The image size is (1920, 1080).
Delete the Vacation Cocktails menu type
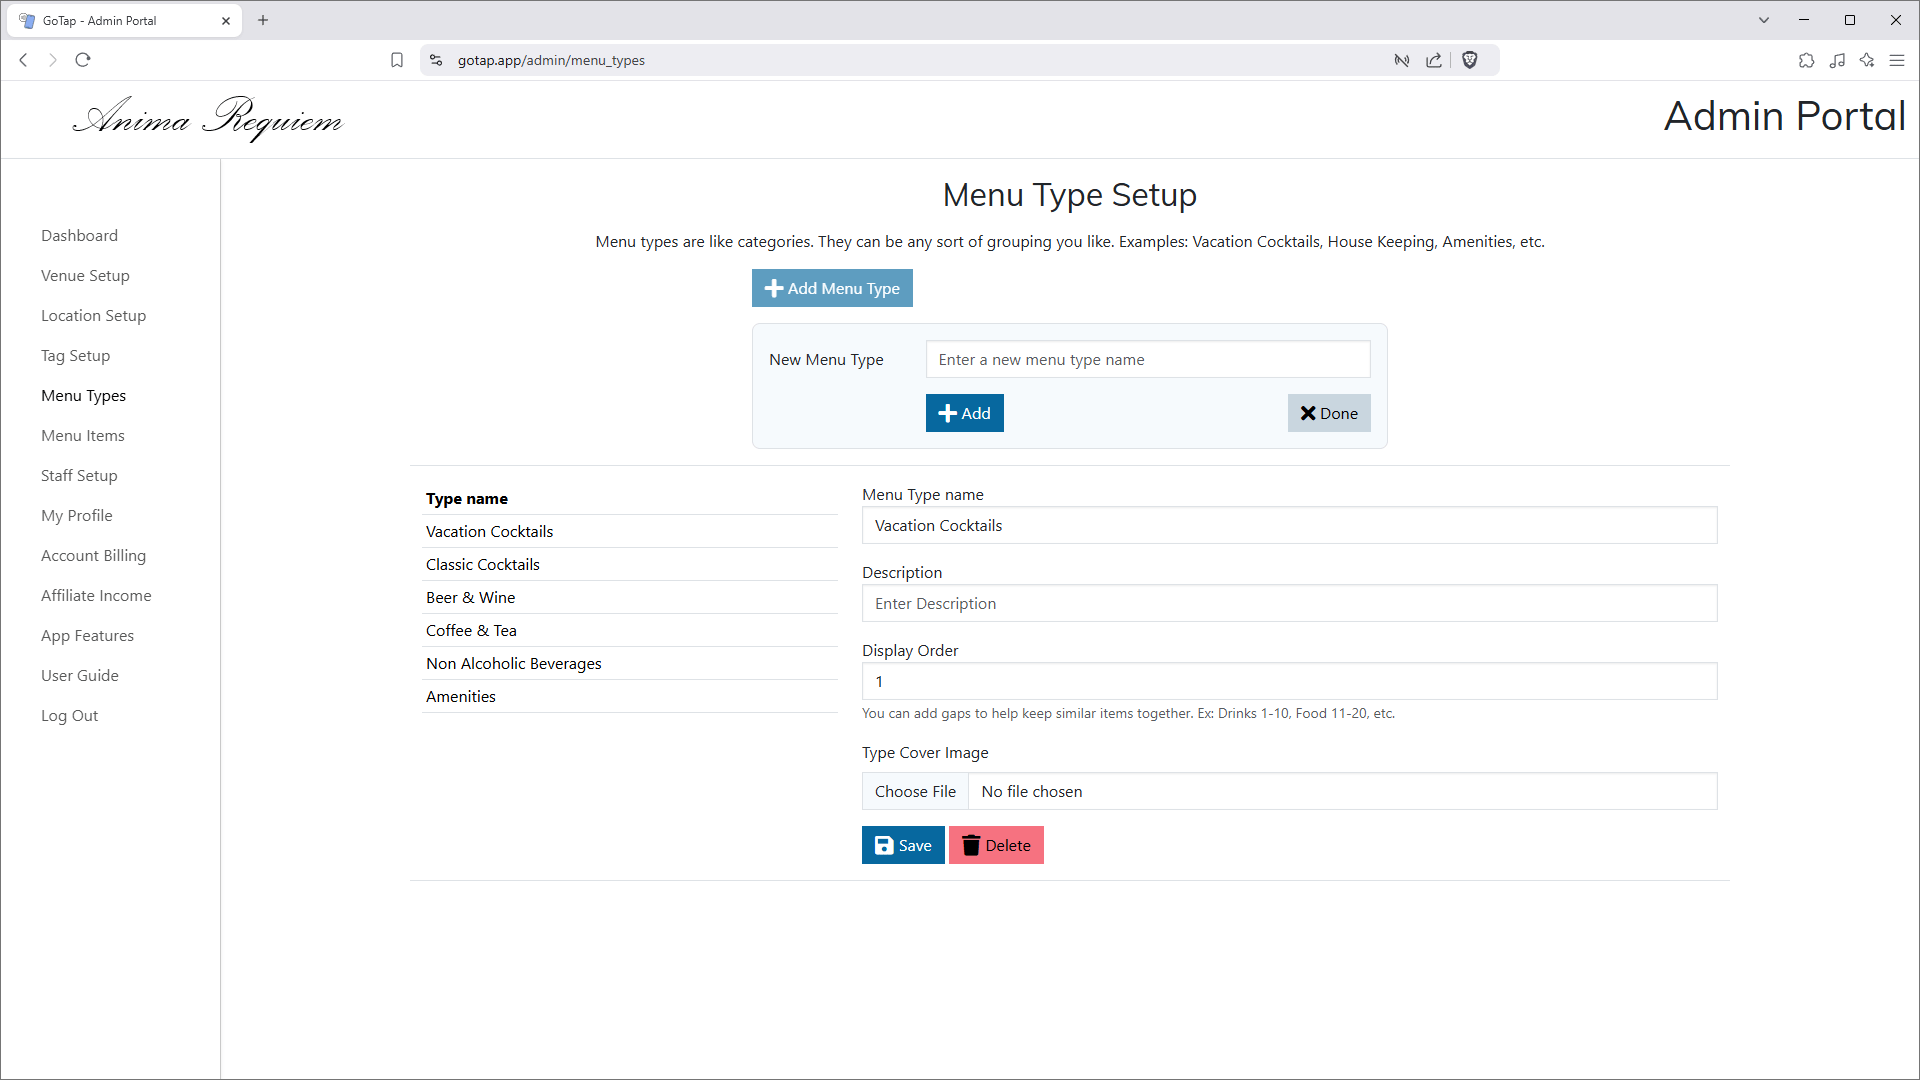pos(995,845)
